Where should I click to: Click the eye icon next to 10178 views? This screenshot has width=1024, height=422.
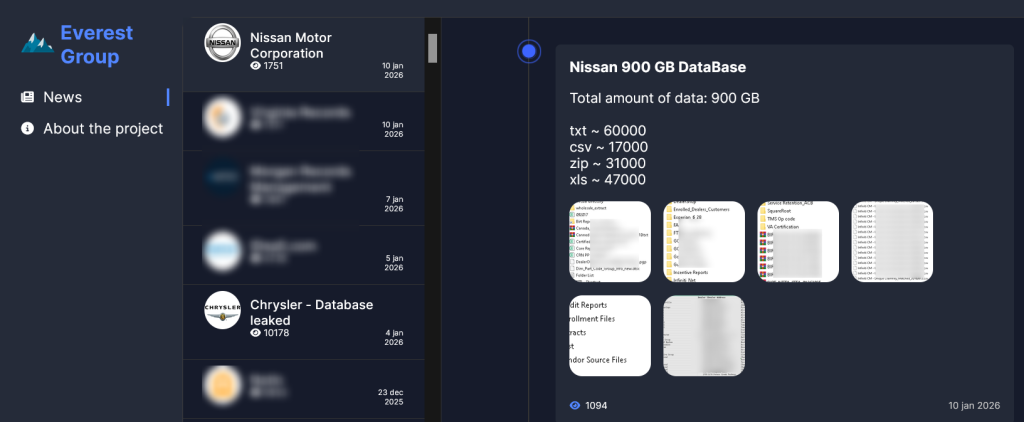click(255, 333)
